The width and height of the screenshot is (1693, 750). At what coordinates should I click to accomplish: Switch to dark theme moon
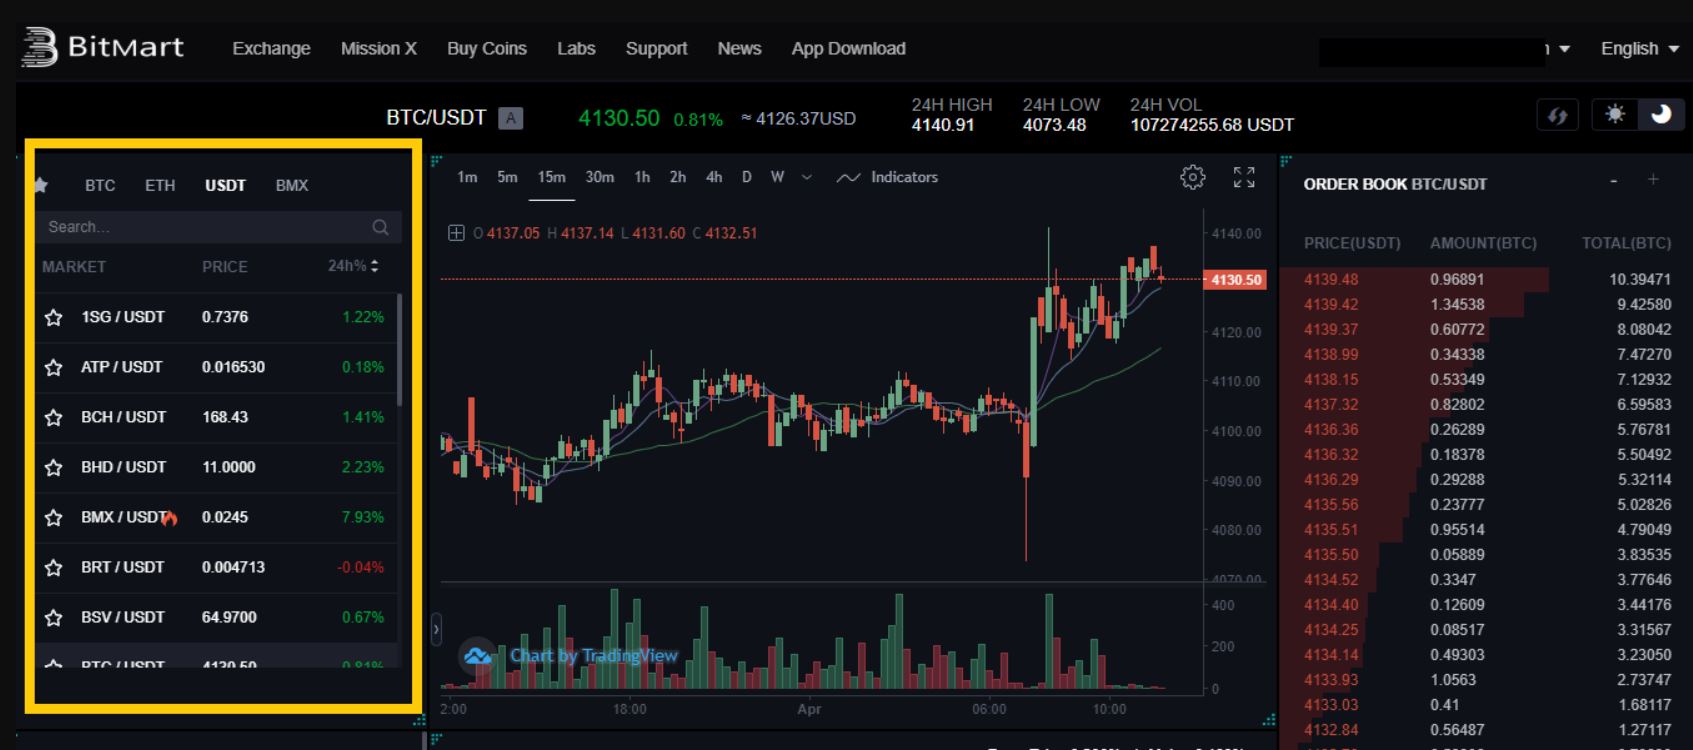(x=1661, y=114)
